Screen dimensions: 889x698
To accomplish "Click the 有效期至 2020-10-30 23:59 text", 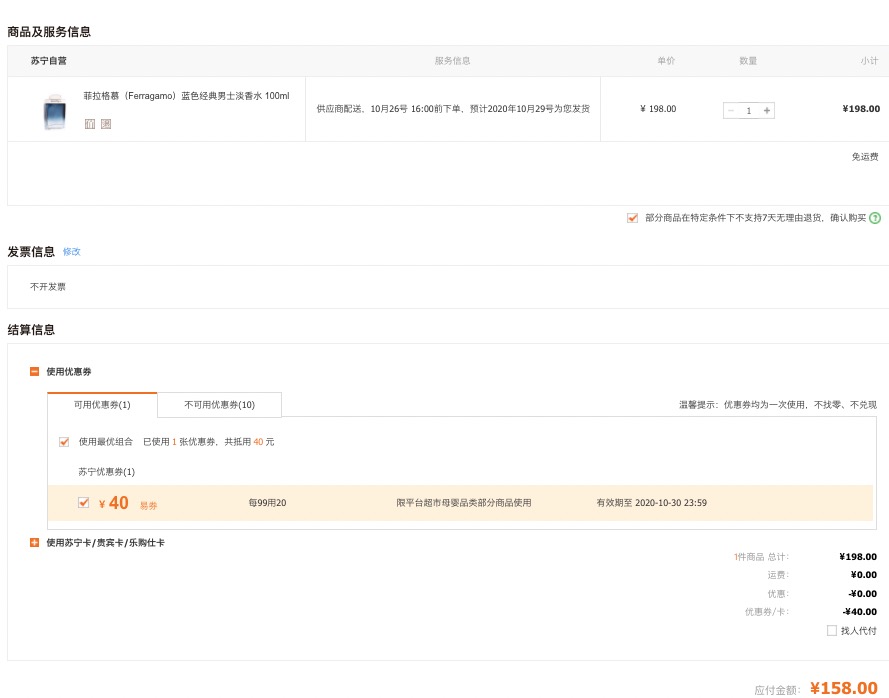I will click(x=651, y=503).
